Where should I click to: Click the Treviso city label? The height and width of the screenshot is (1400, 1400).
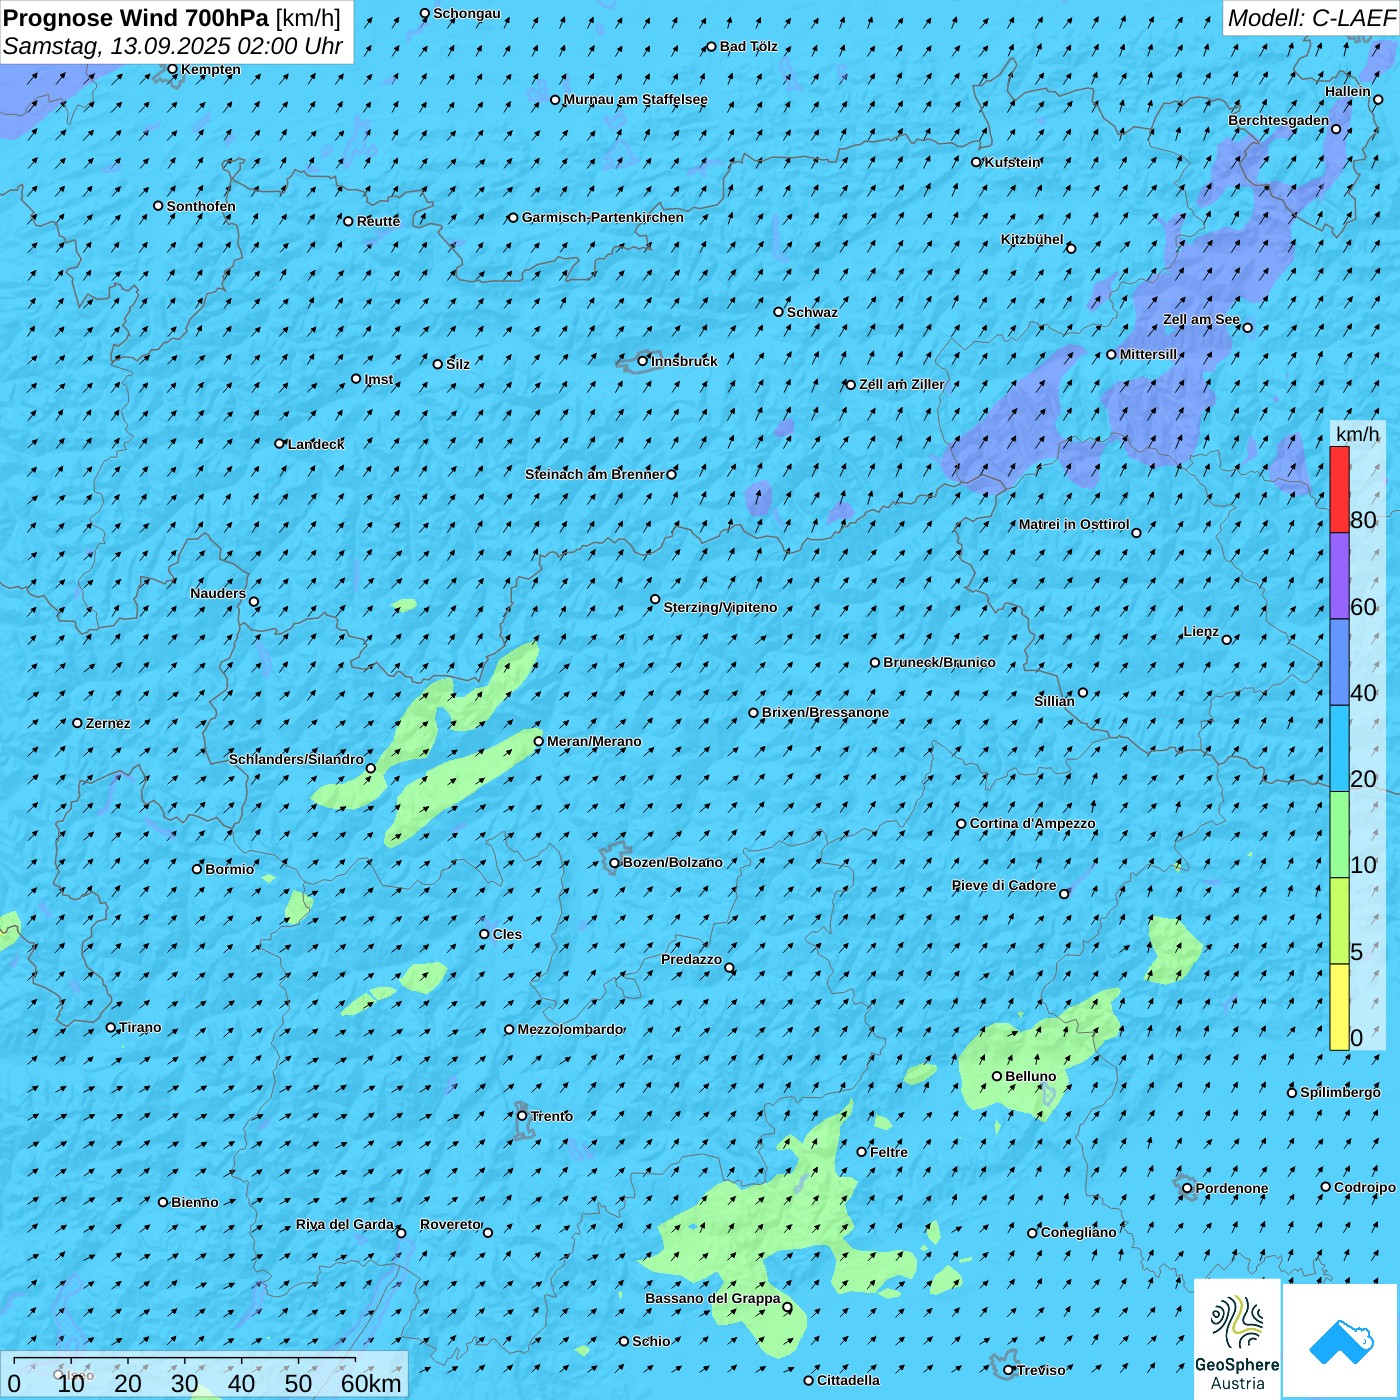[1041, 1370]
